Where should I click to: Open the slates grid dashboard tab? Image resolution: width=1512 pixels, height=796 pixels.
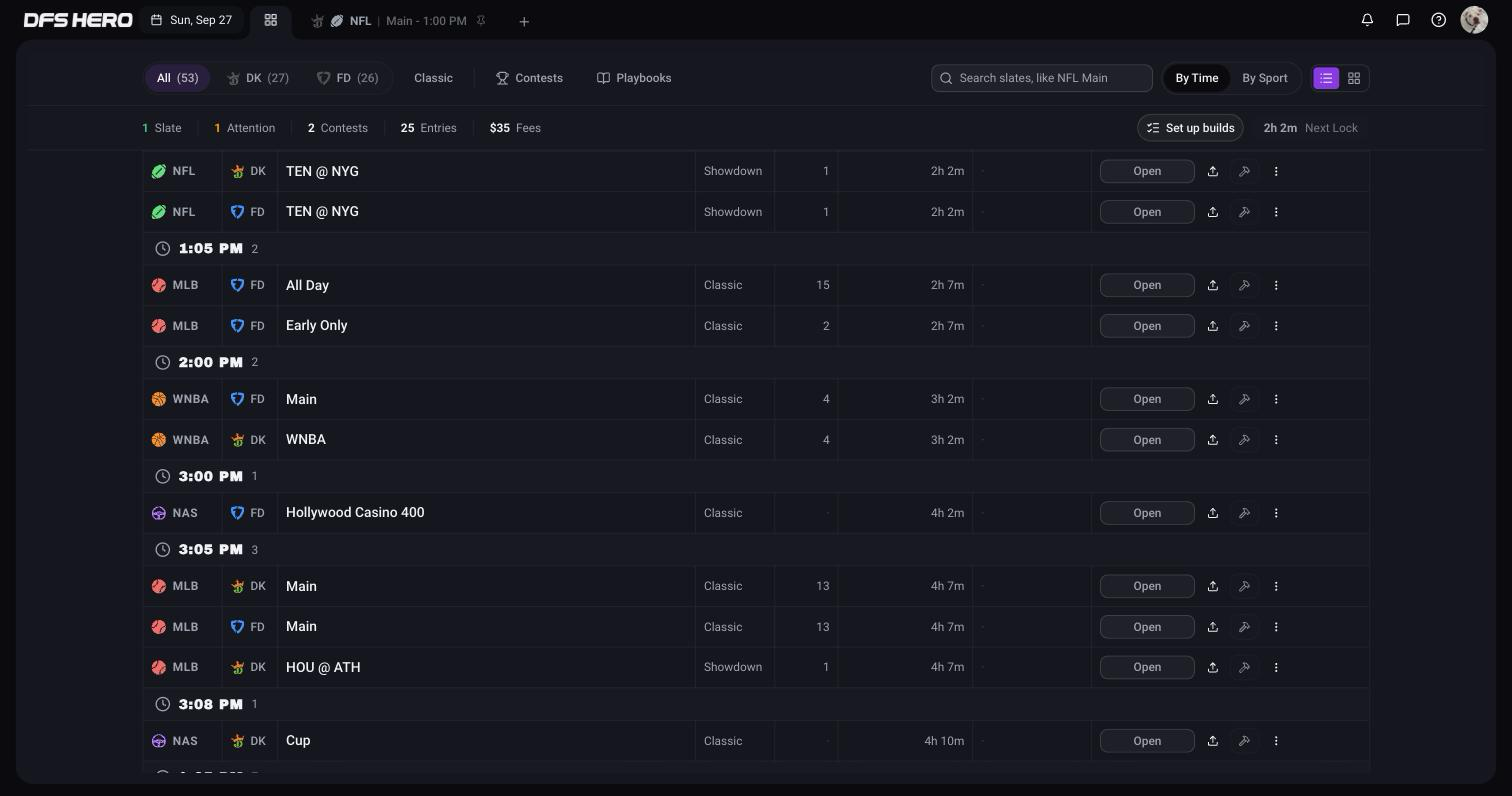(x=270, y=20)
